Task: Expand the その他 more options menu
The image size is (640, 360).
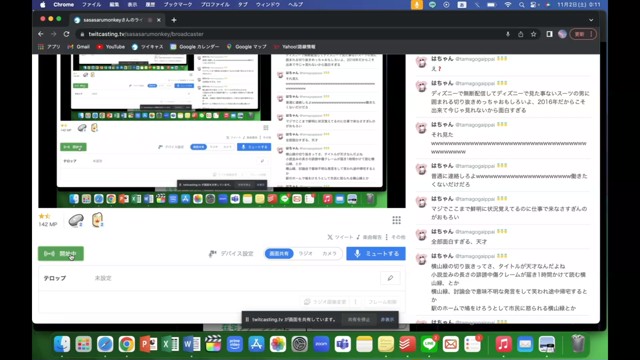Action: coord(396,237)
